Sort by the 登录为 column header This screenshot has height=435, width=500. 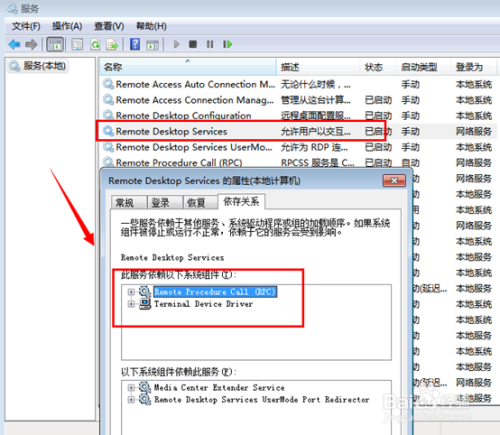pyautogui.click(x=474, y=67)
